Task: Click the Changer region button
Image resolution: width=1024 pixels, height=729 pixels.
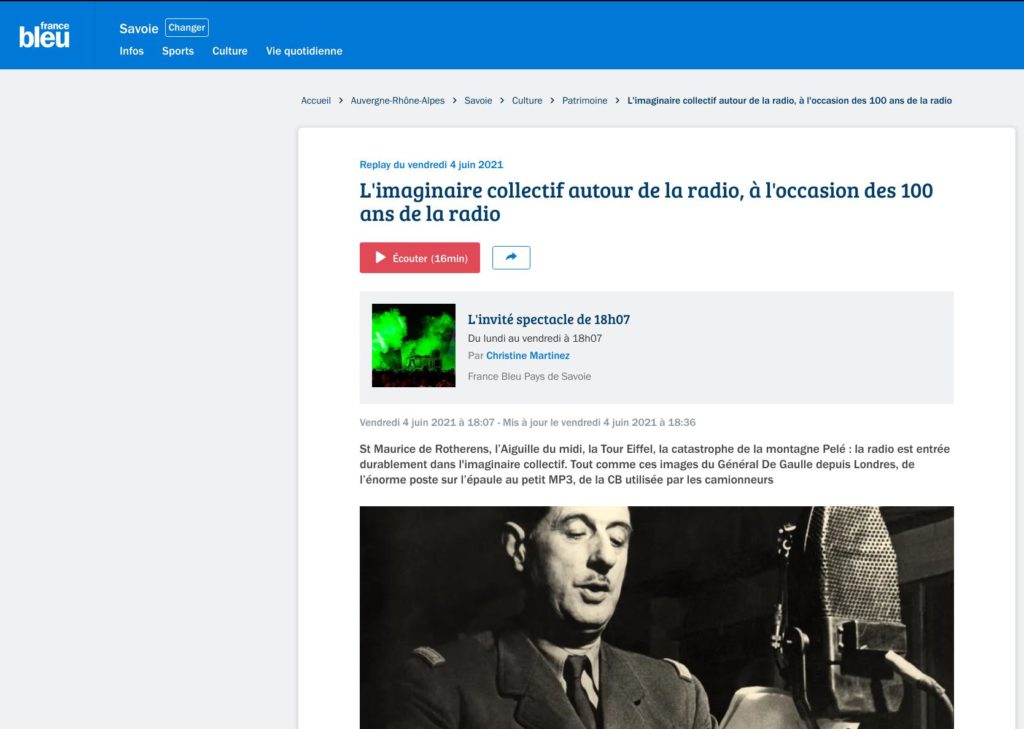Action: coord(187,27)
